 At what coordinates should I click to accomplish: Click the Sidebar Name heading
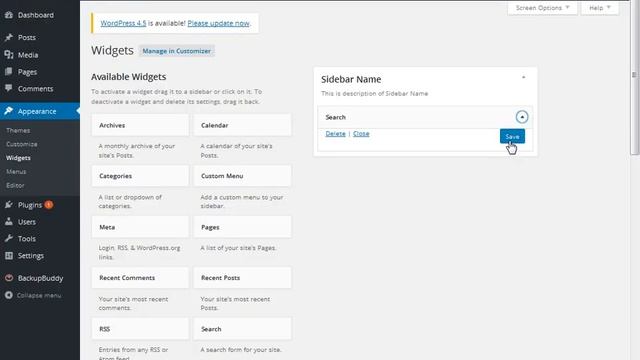351,79
